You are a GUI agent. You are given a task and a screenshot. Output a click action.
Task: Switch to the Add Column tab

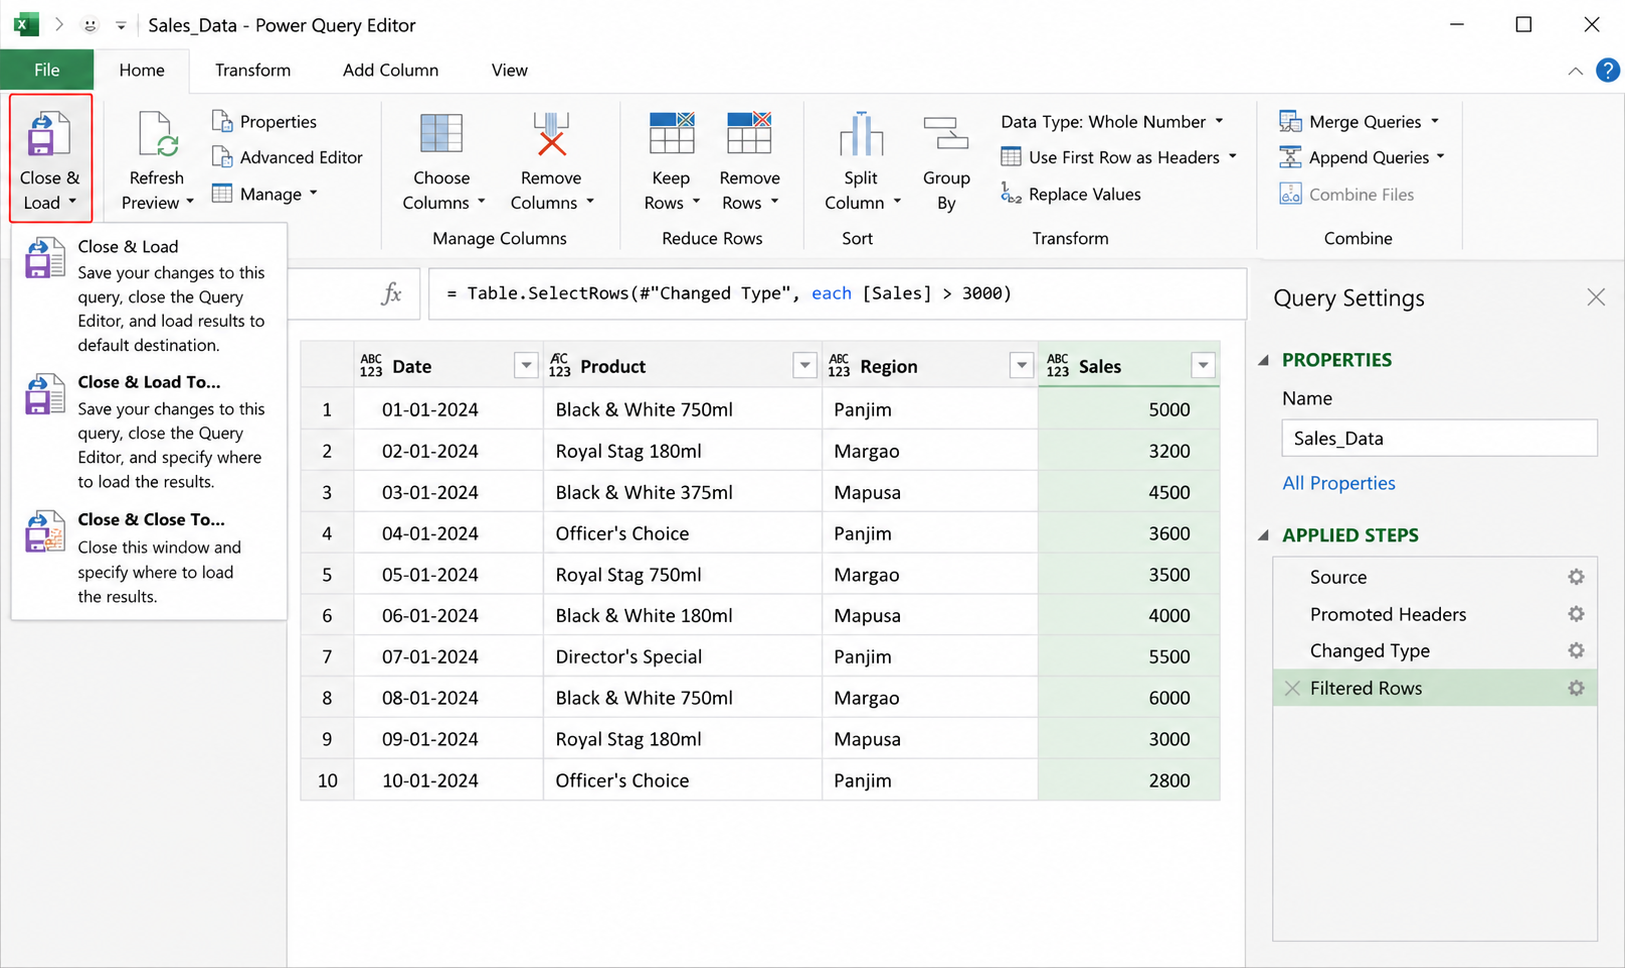(x=391, y=70)
